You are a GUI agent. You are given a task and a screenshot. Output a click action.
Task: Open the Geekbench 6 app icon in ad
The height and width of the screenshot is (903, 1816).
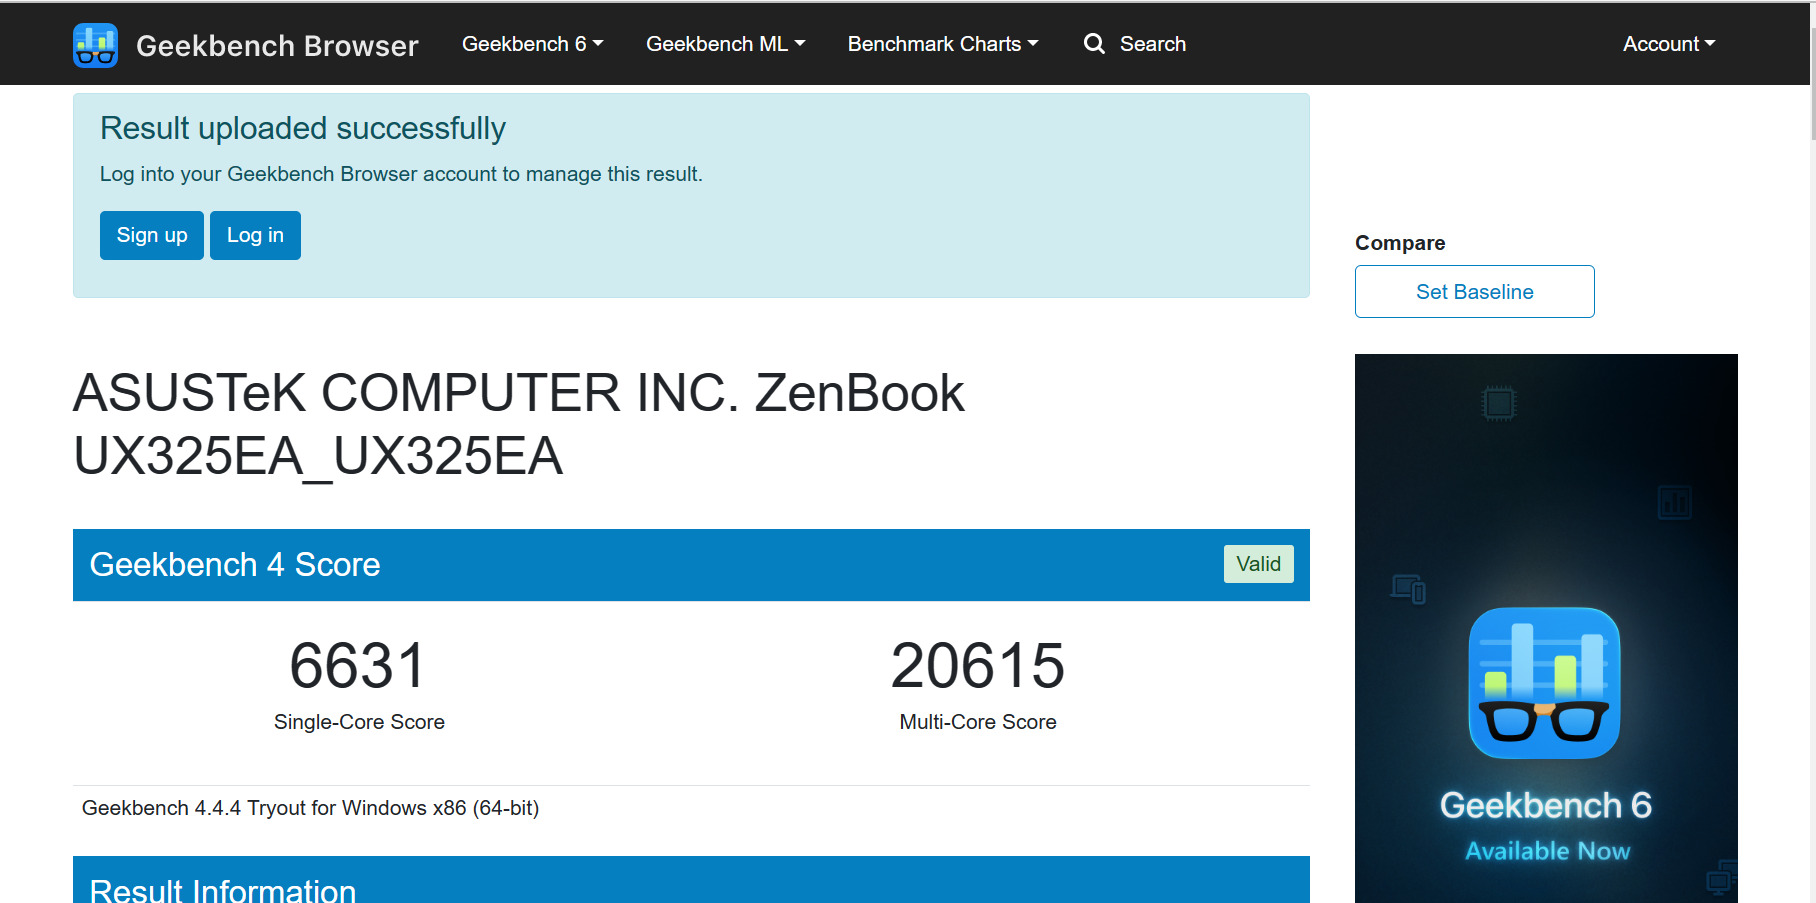(x=1544, y=683)
